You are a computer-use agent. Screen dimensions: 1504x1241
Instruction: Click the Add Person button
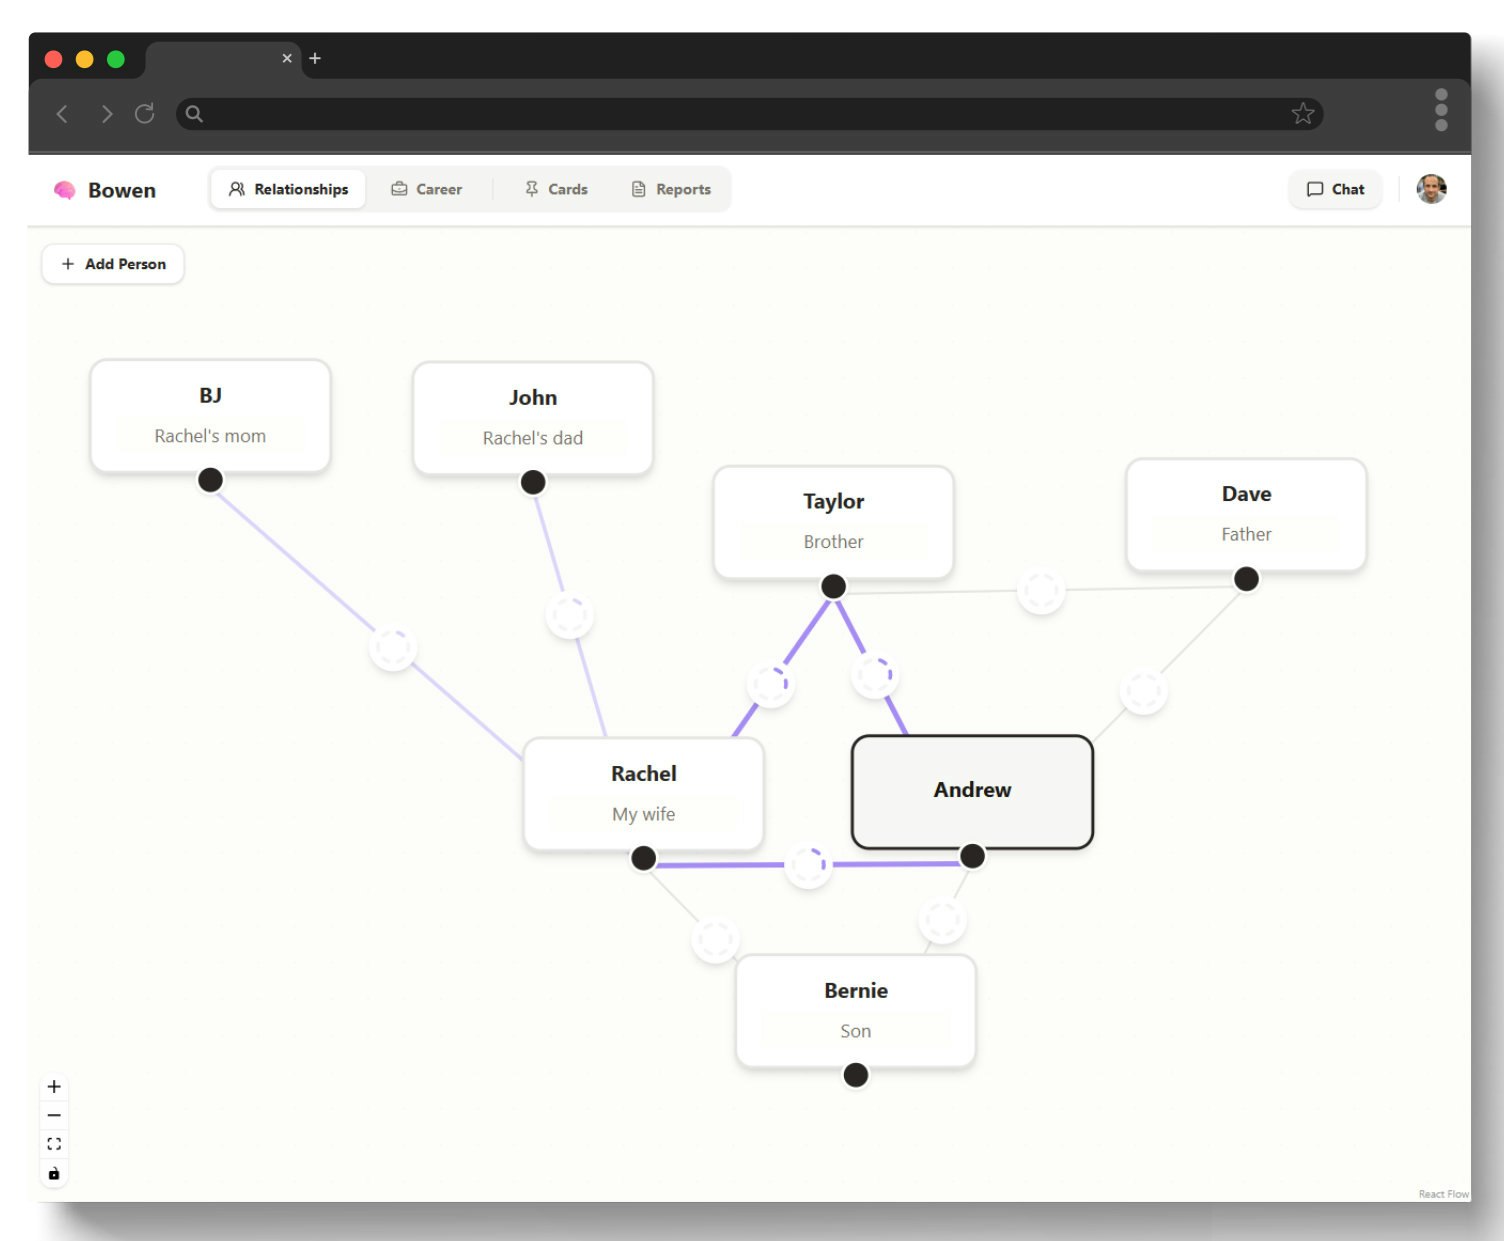point(112,263)
